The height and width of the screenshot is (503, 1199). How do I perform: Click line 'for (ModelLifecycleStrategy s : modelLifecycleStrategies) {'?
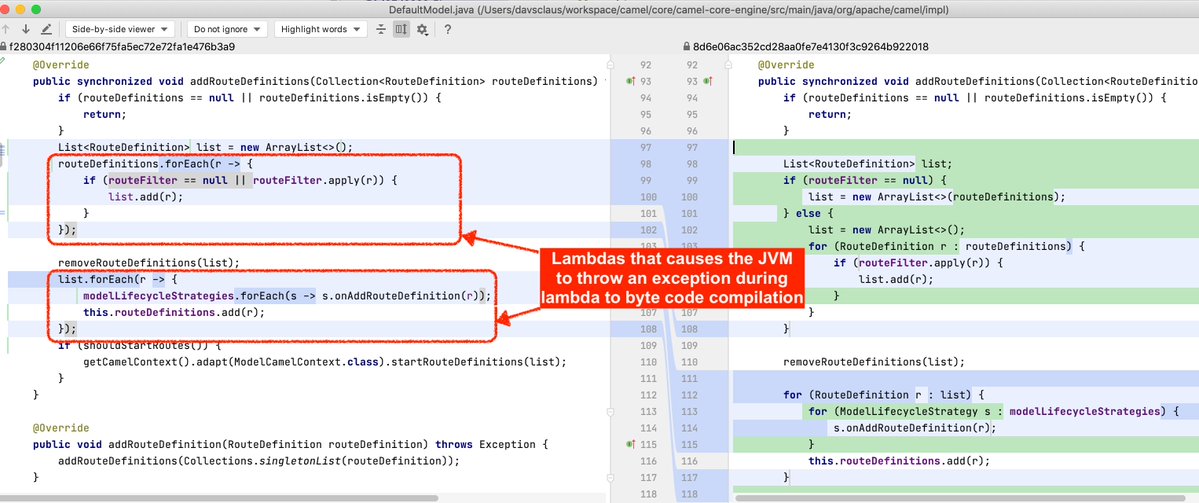[993, 411]
